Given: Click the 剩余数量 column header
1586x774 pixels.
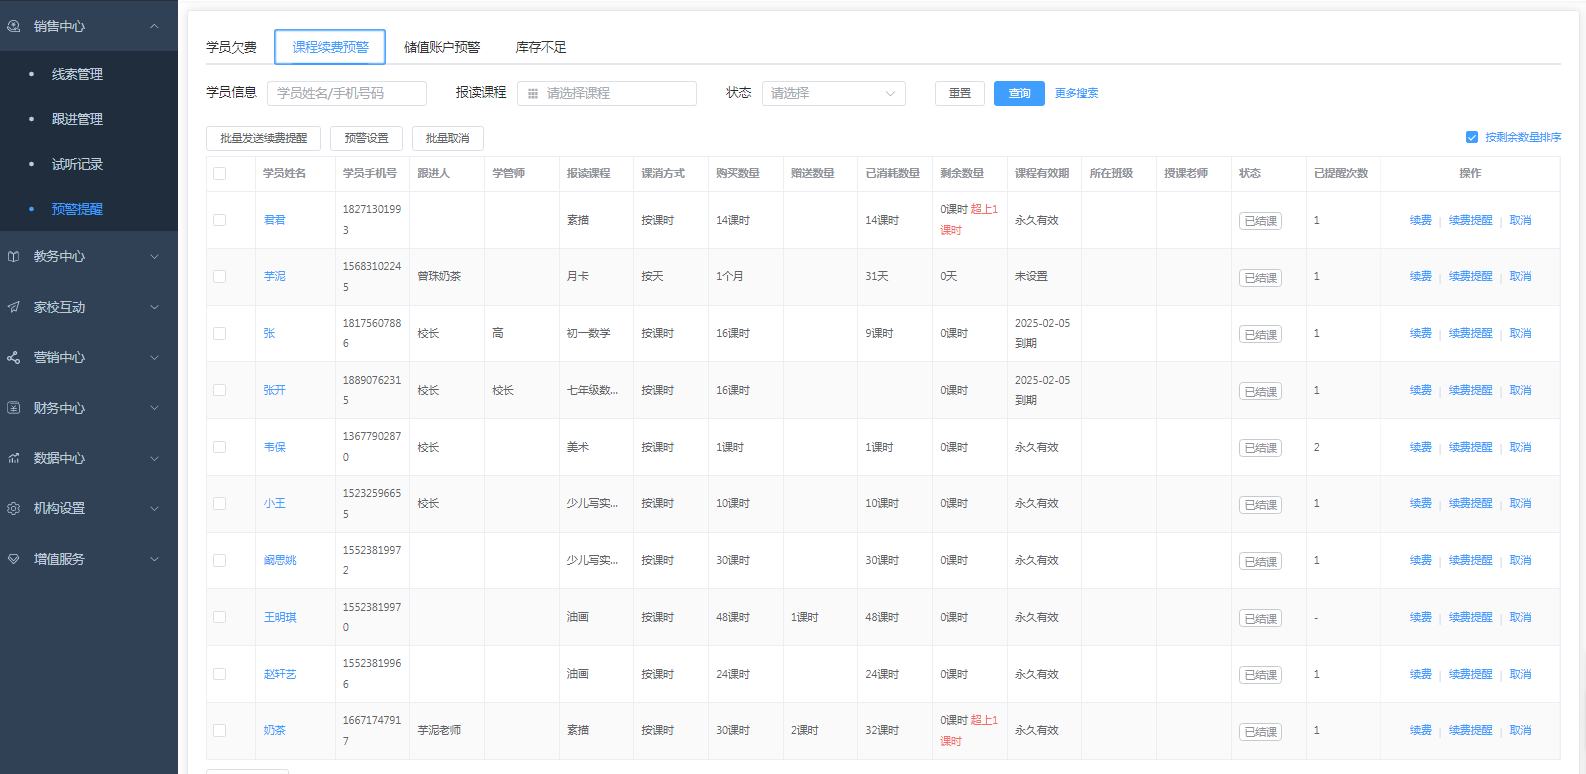Looking at the screenshot, I should 962,173.
